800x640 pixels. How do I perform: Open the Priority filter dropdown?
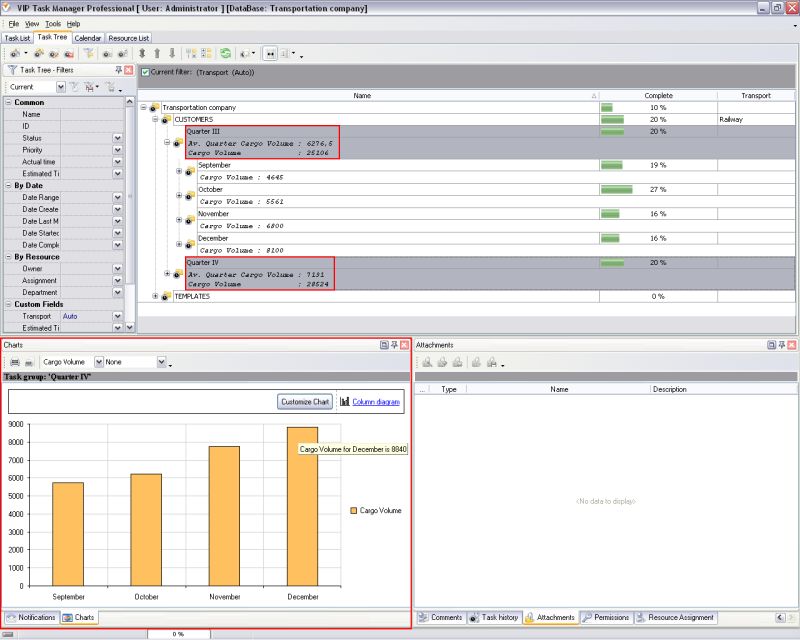pos(118,150)
